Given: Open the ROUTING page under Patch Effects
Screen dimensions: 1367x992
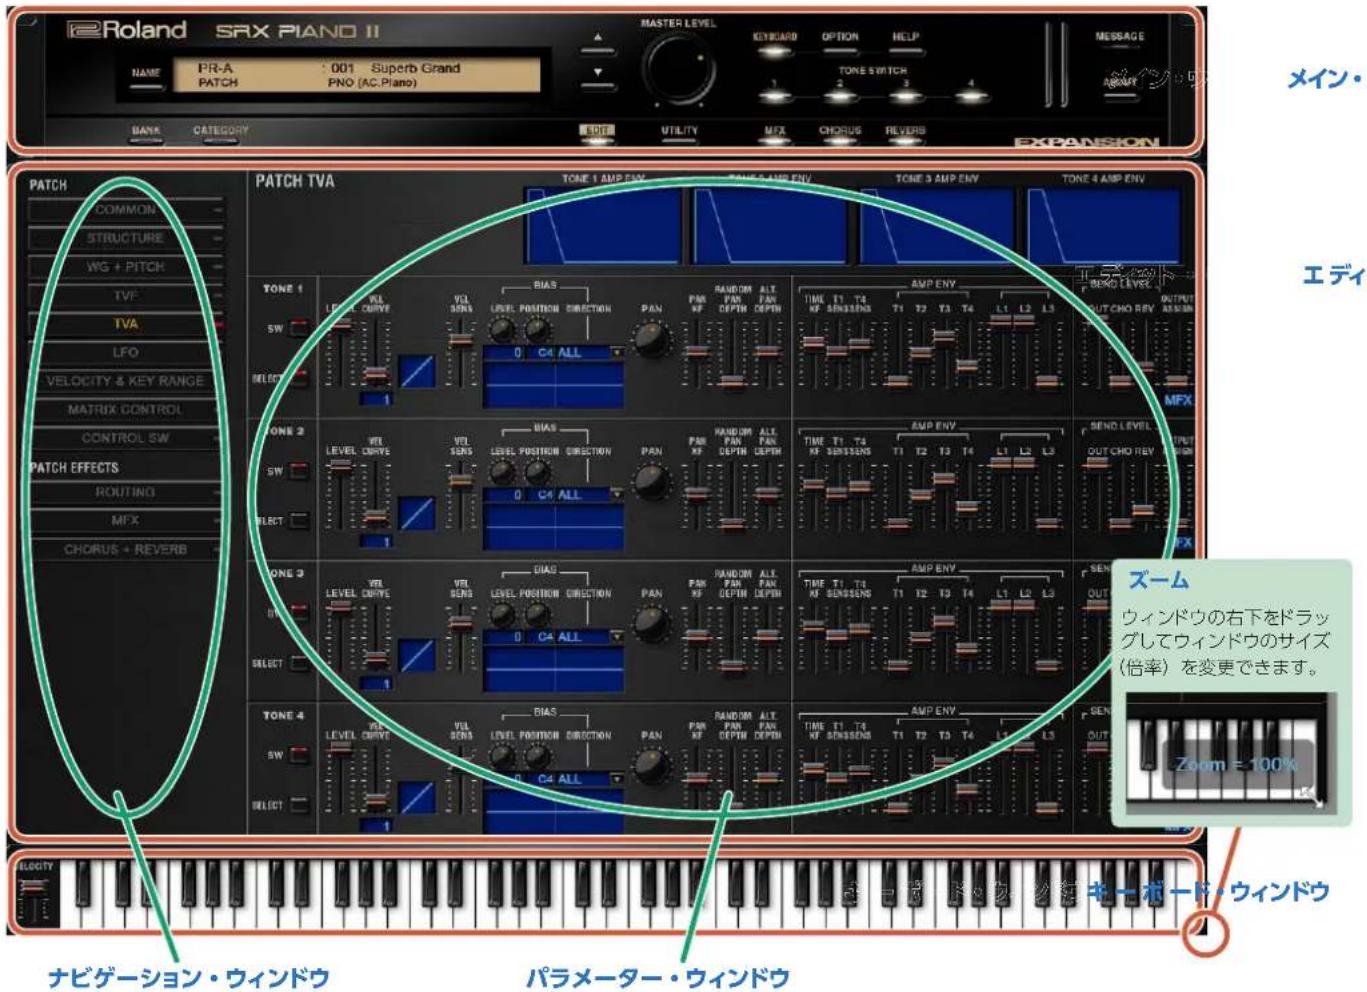Looking at the screenshot, I should point(125,492).
